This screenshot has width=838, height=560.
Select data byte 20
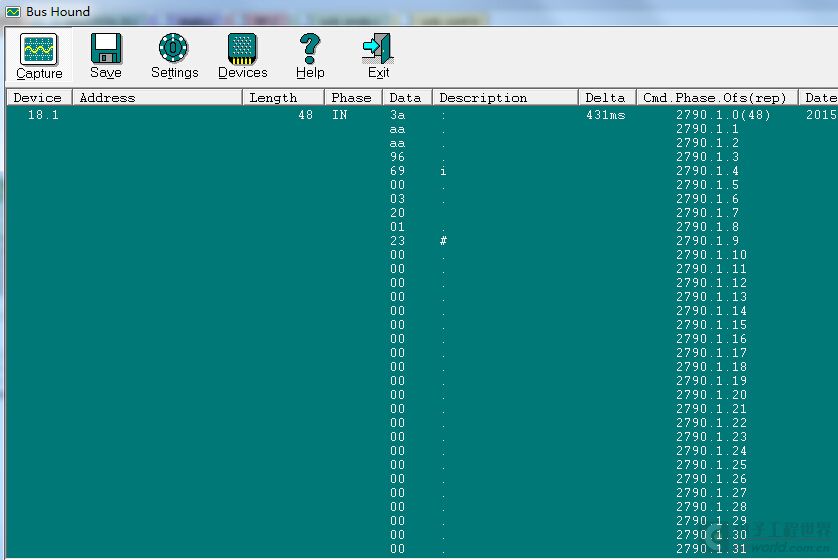(398, 213)
